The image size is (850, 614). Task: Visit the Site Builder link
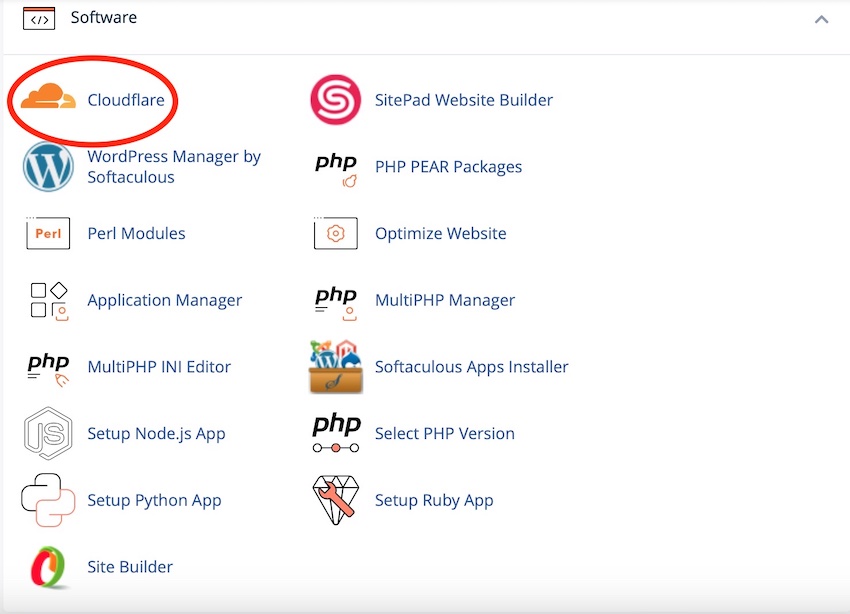pos(130,567)
